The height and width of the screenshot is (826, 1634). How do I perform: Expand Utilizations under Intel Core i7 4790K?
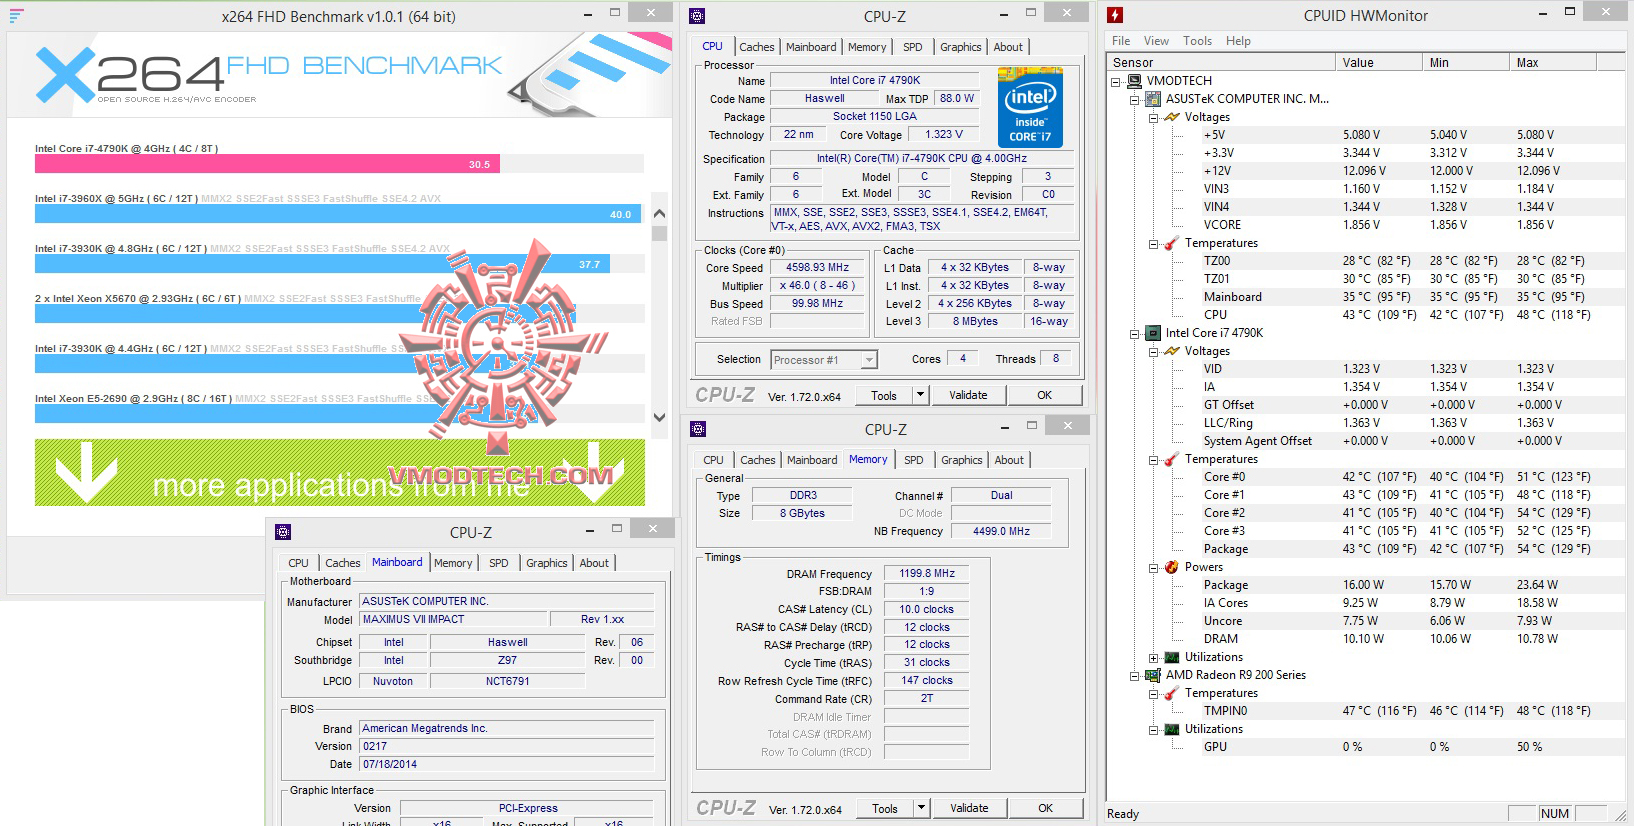click(x=1153, y=657)
